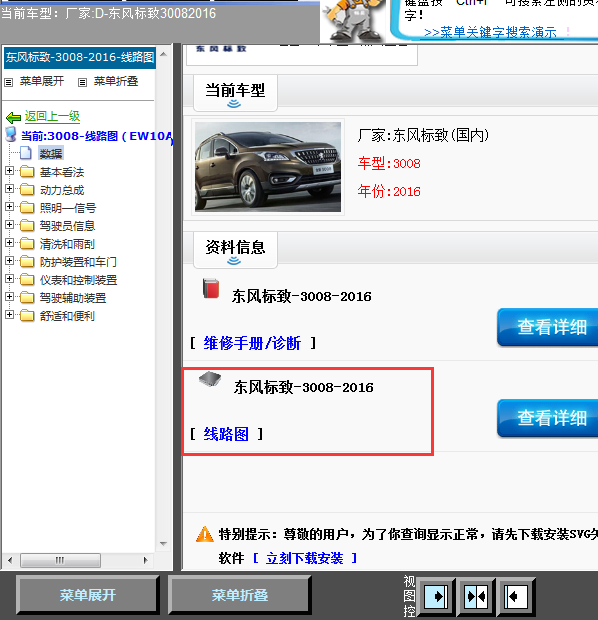Click 查看详细 button for 维修手册
The image size is (598, 620).
tap(548, 327)
